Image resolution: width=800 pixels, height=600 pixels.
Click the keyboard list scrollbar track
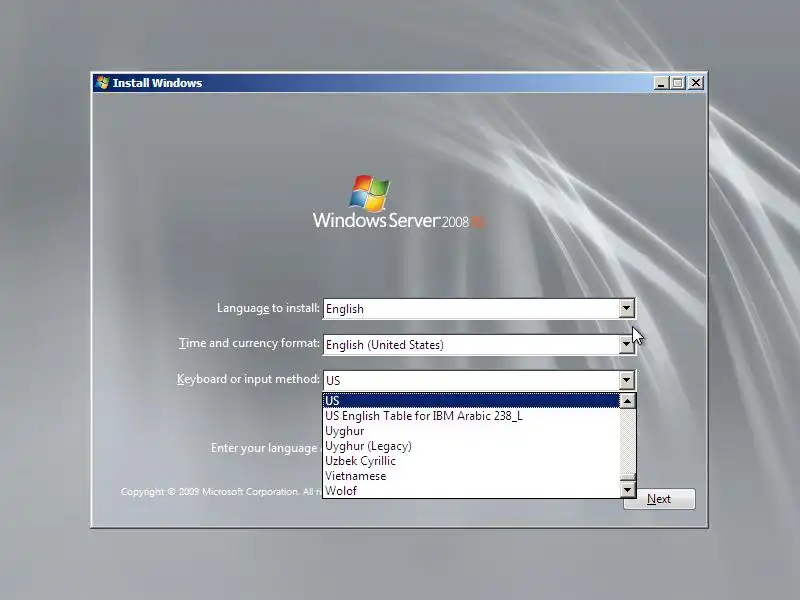point(627,441)
